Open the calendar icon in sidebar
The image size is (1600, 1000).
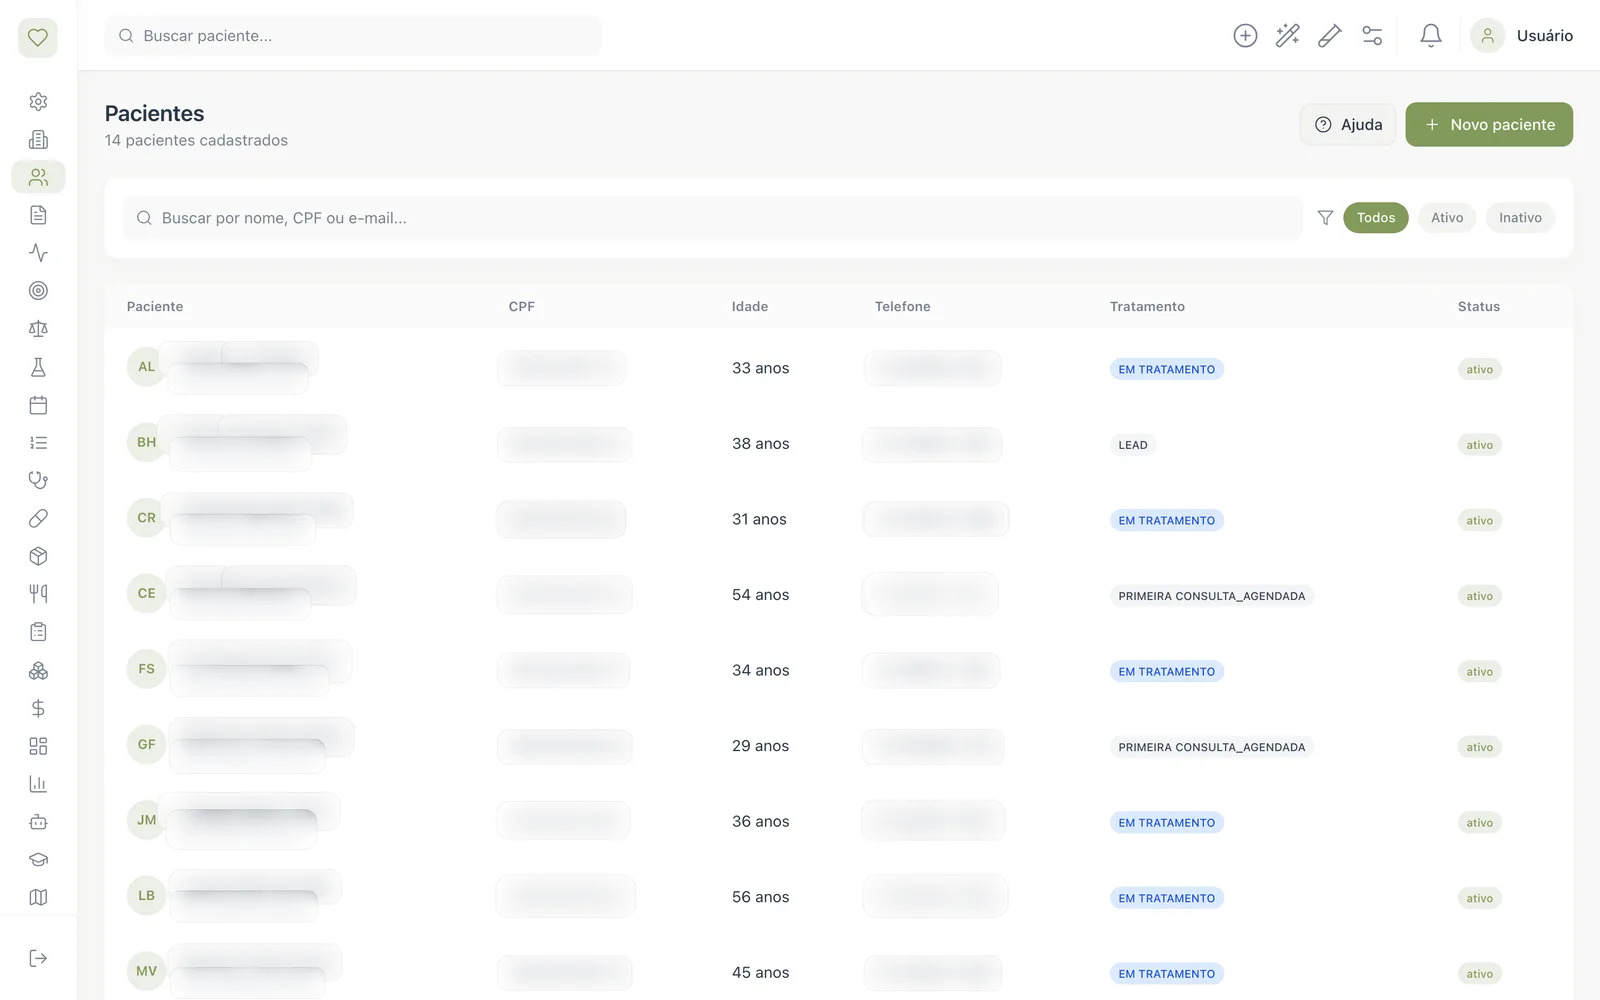pyautogui.click(x=38, y=405)
